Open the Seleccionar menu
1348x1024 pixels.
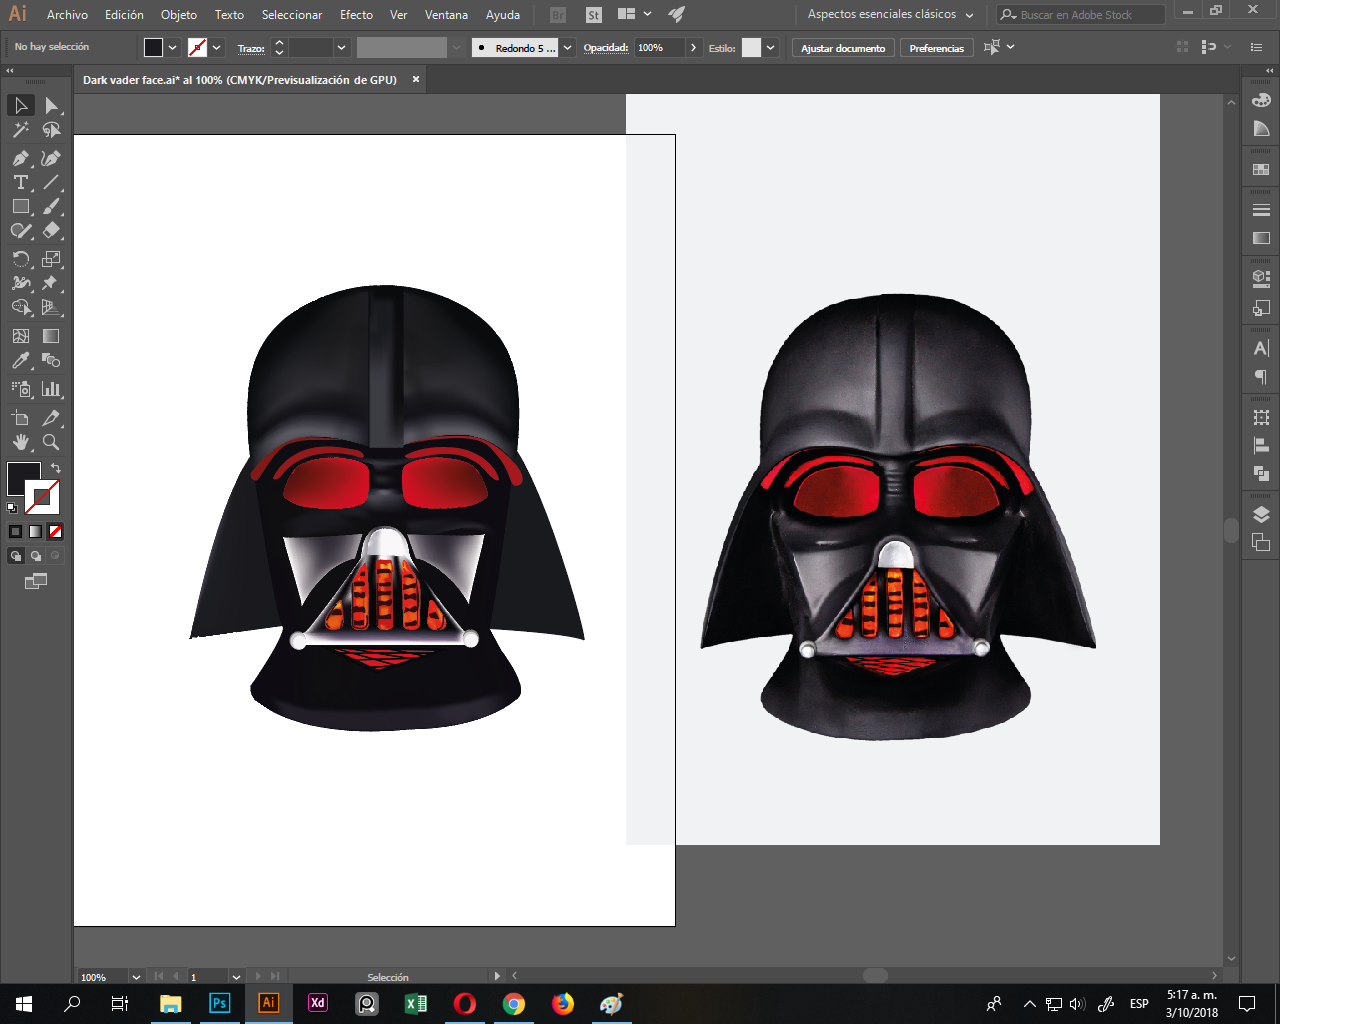[x=292, y=15]
